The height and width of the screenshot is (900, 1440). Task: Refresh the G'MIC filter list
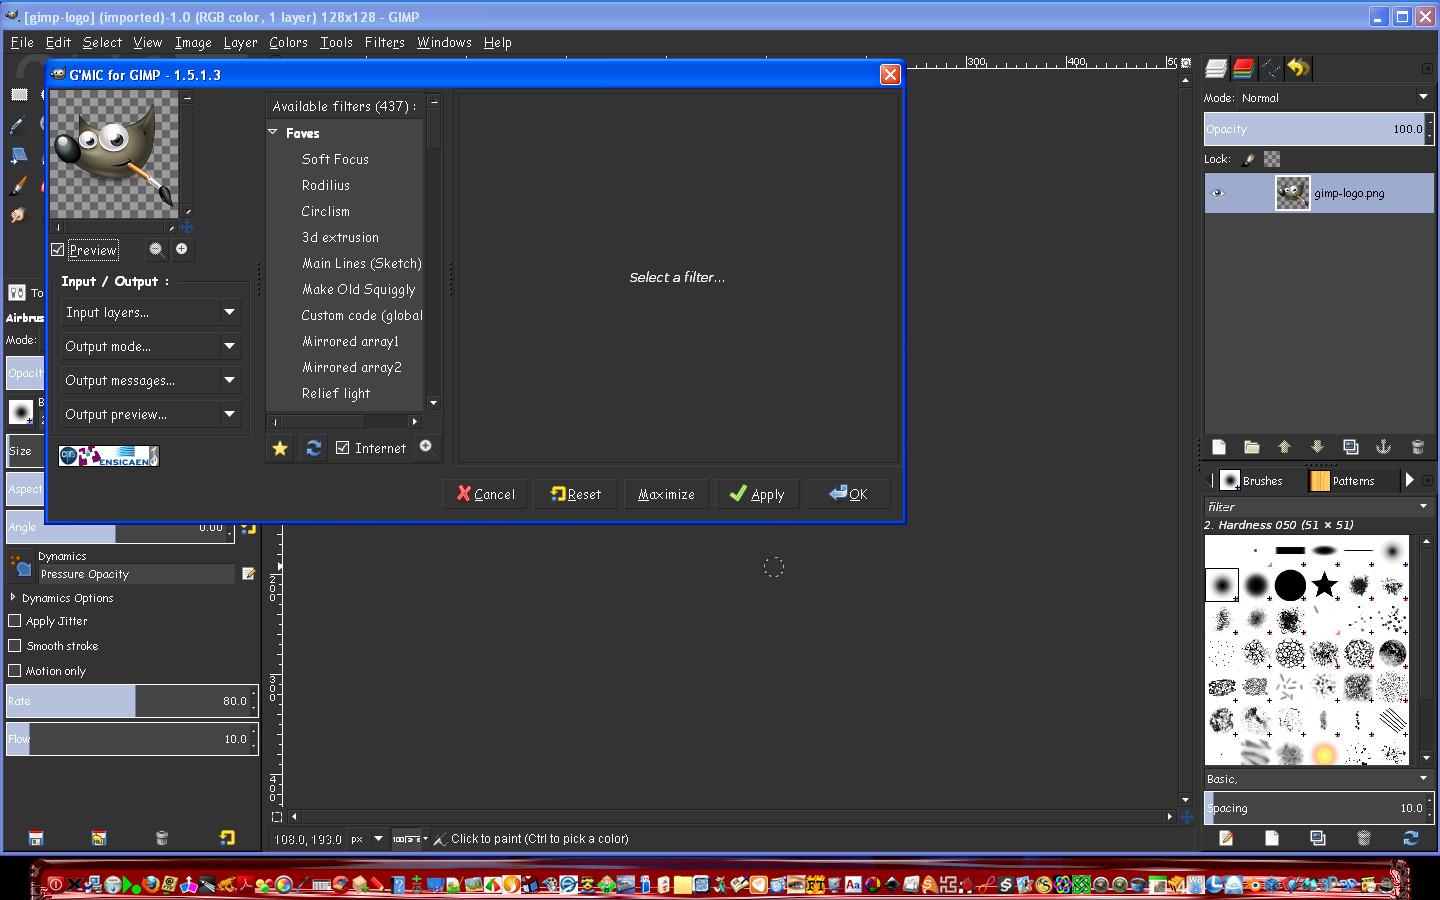click(x=313, y=448)
